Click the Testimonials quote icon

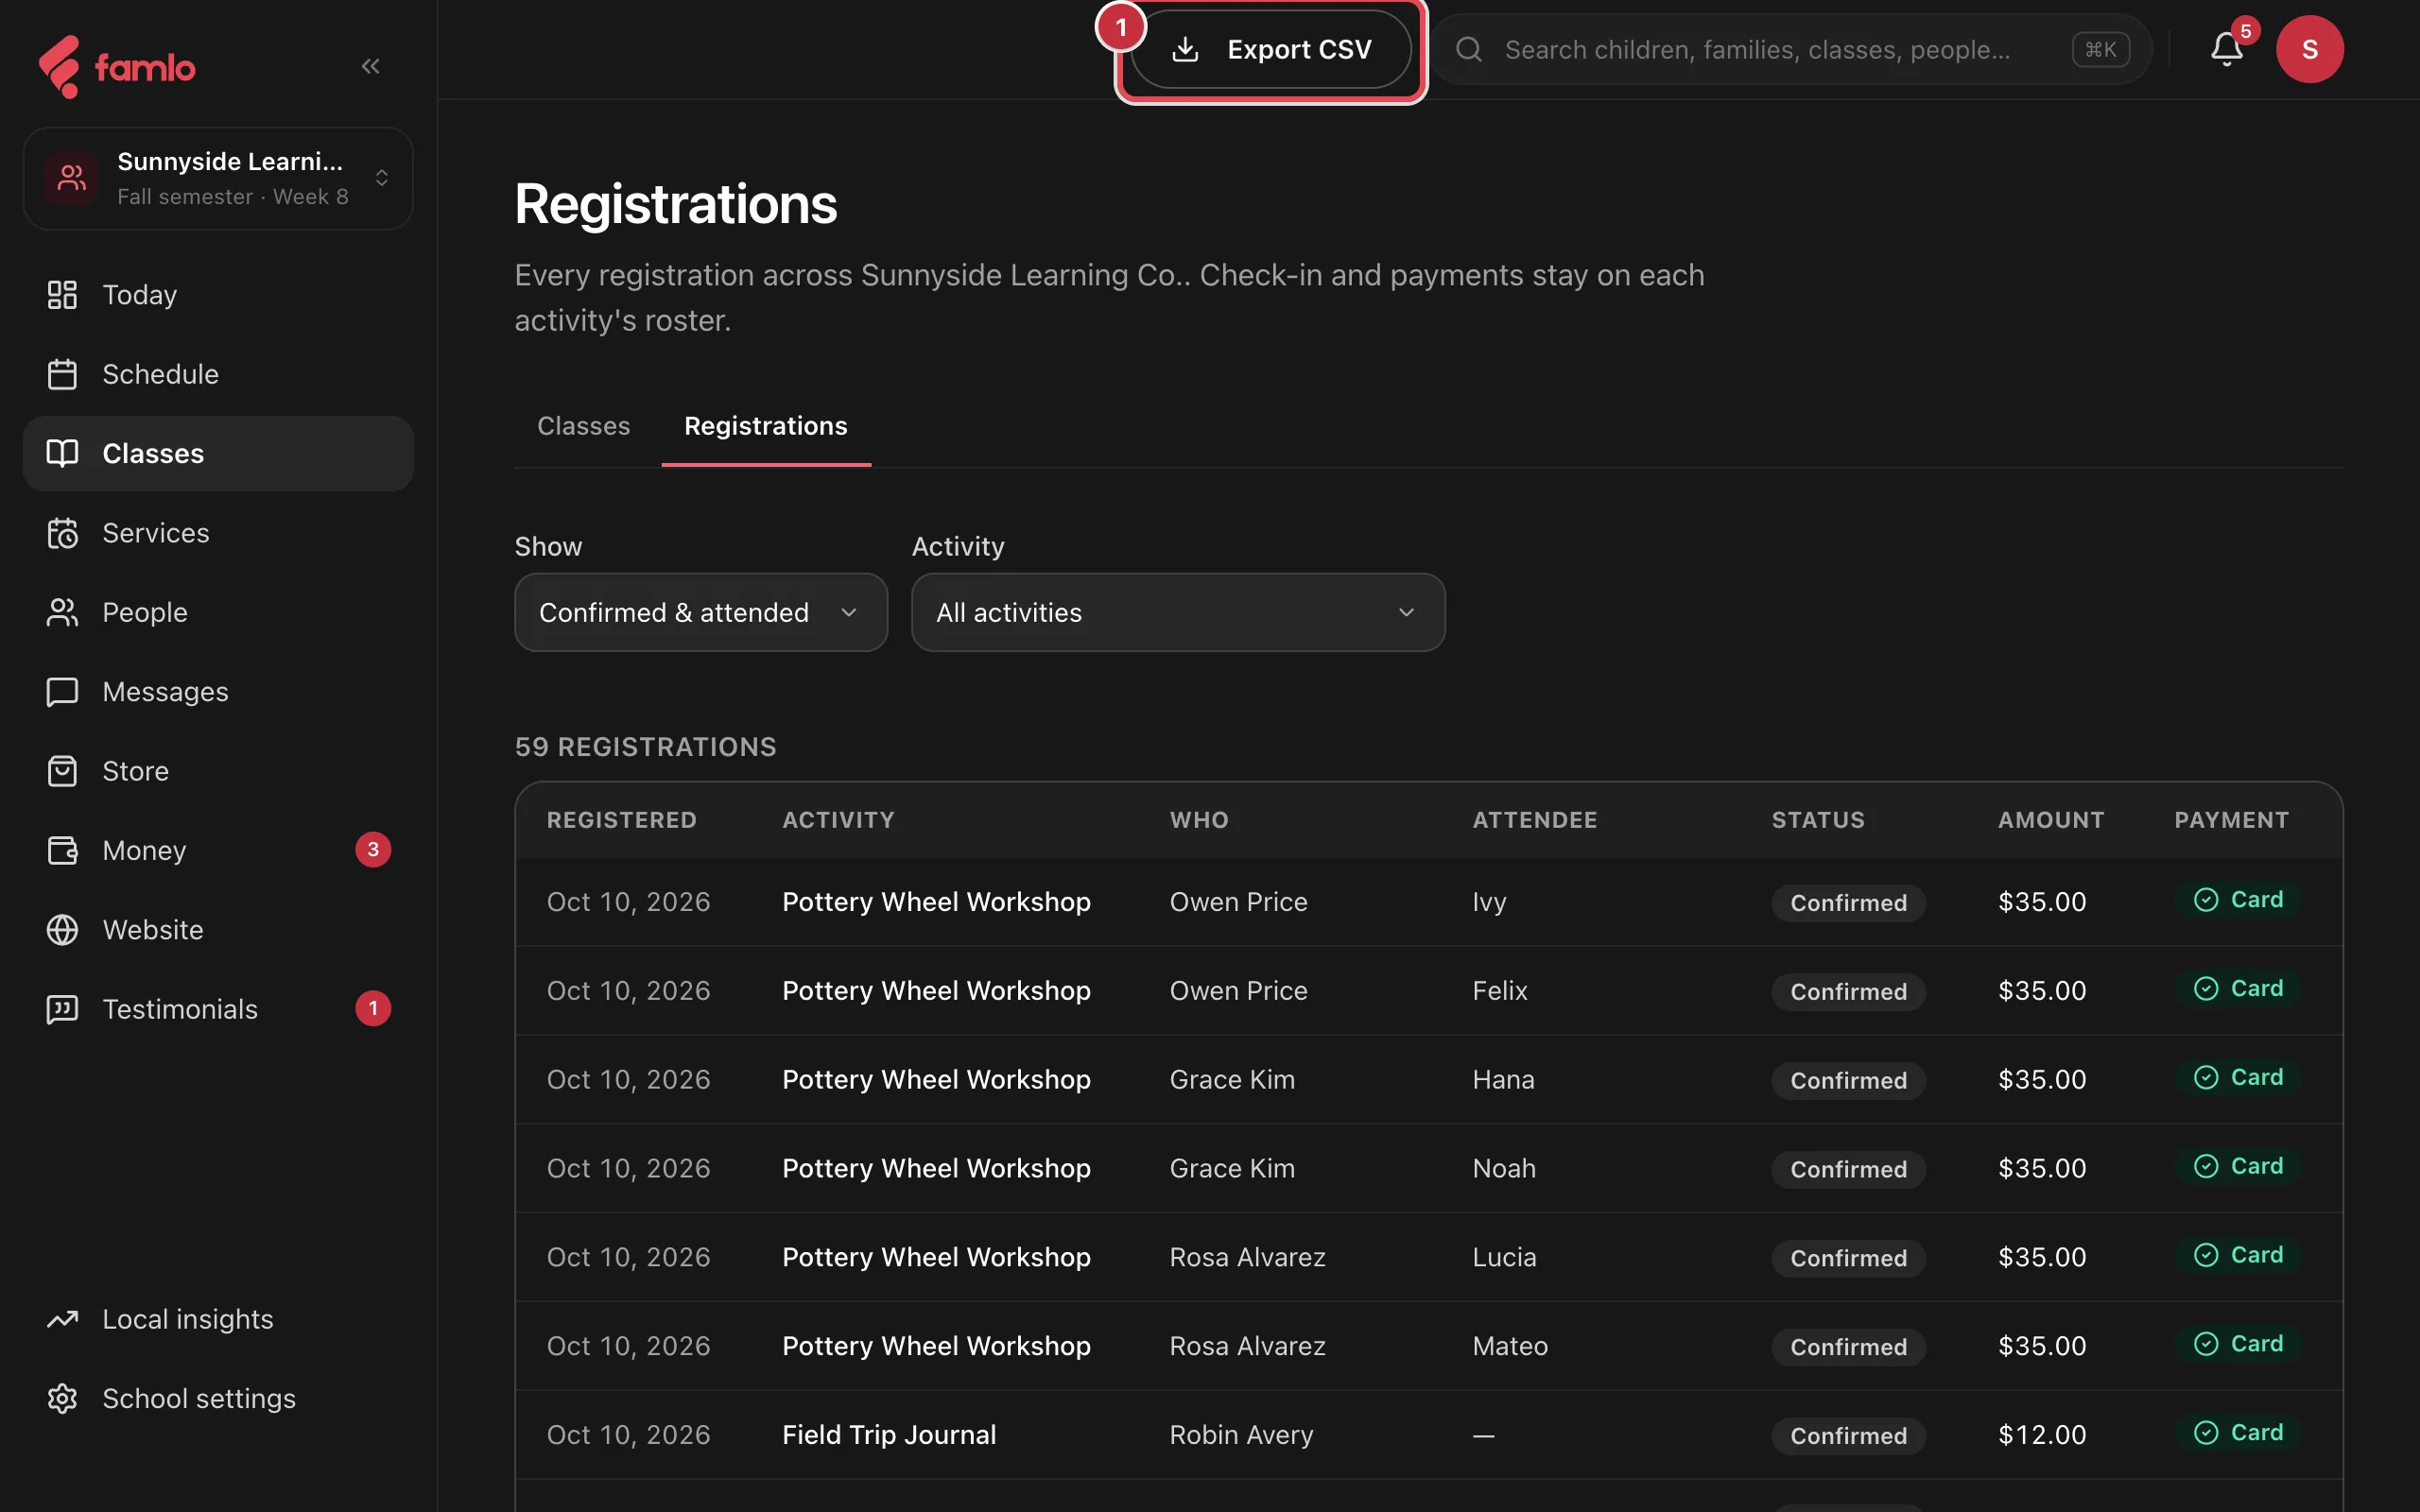click(62, 1009)
